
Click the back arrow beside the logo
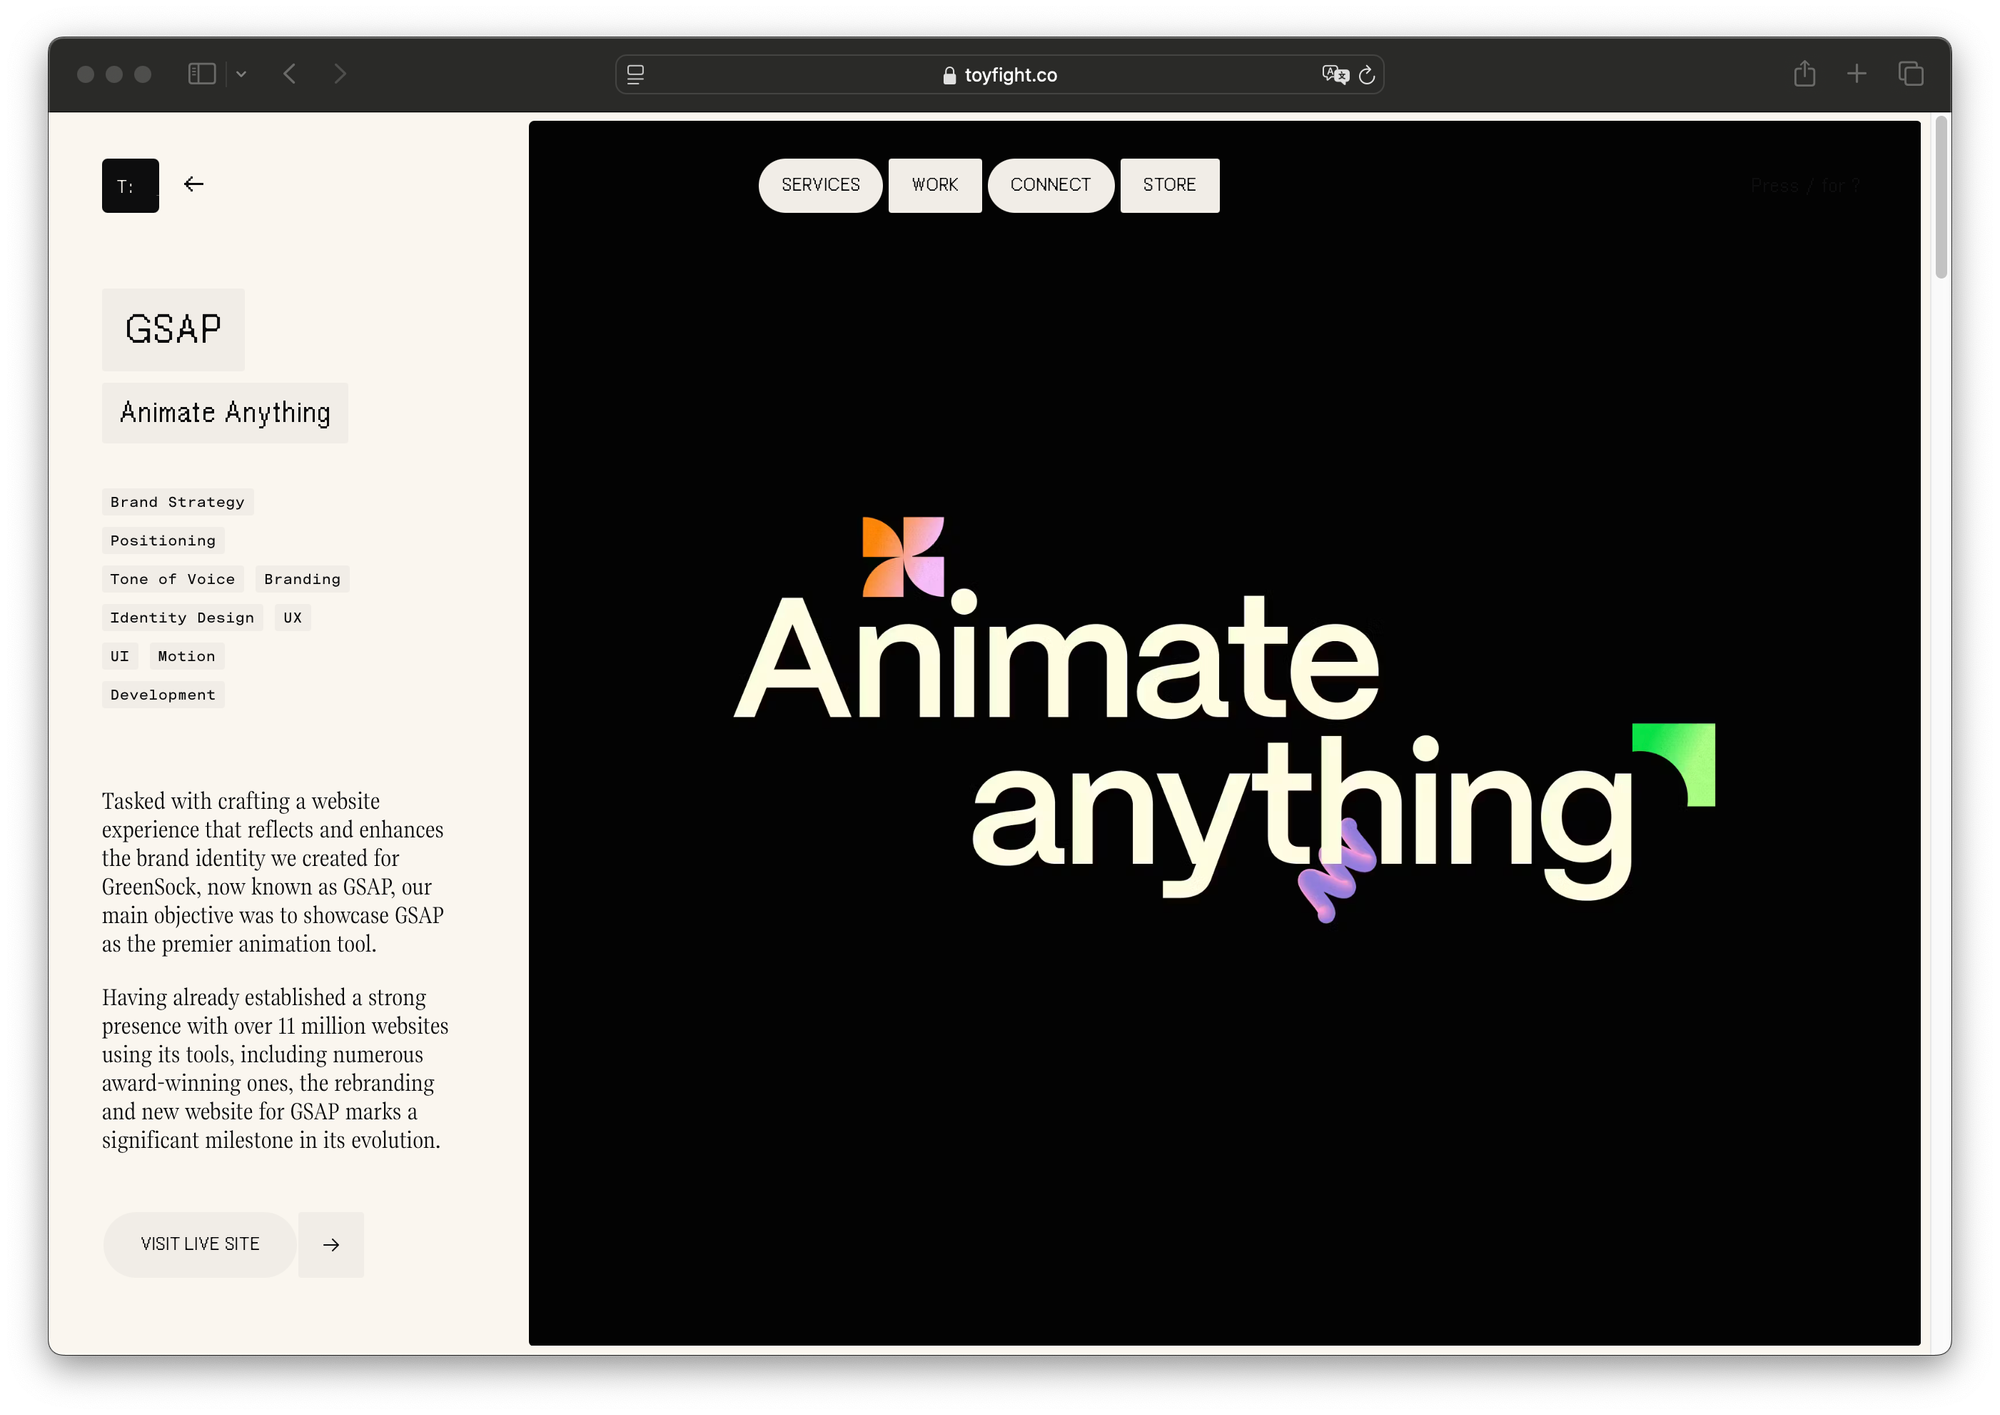coord(194,184)
